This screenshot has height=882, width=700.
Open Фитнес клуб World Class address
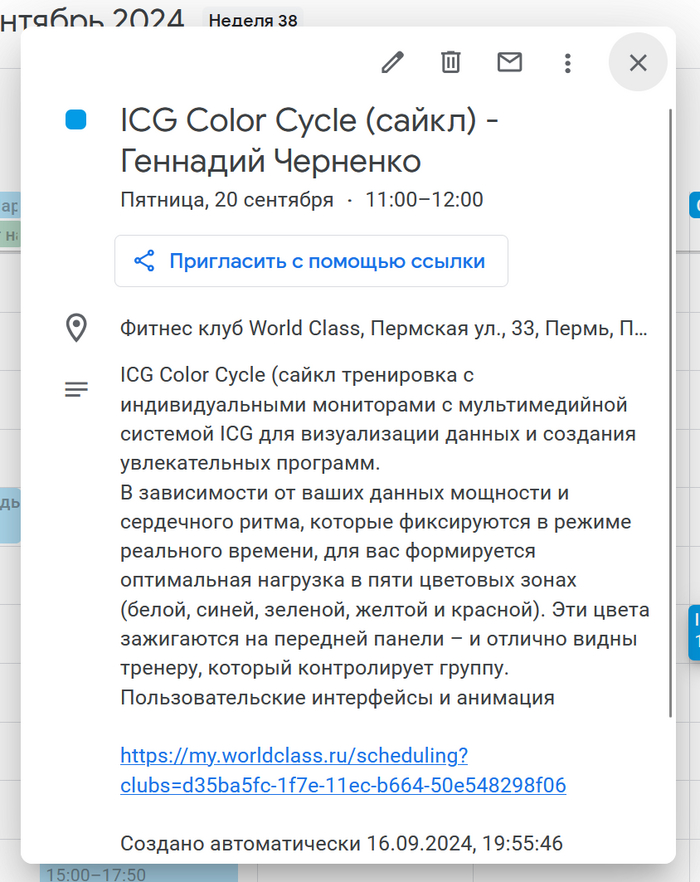[384, 328]
